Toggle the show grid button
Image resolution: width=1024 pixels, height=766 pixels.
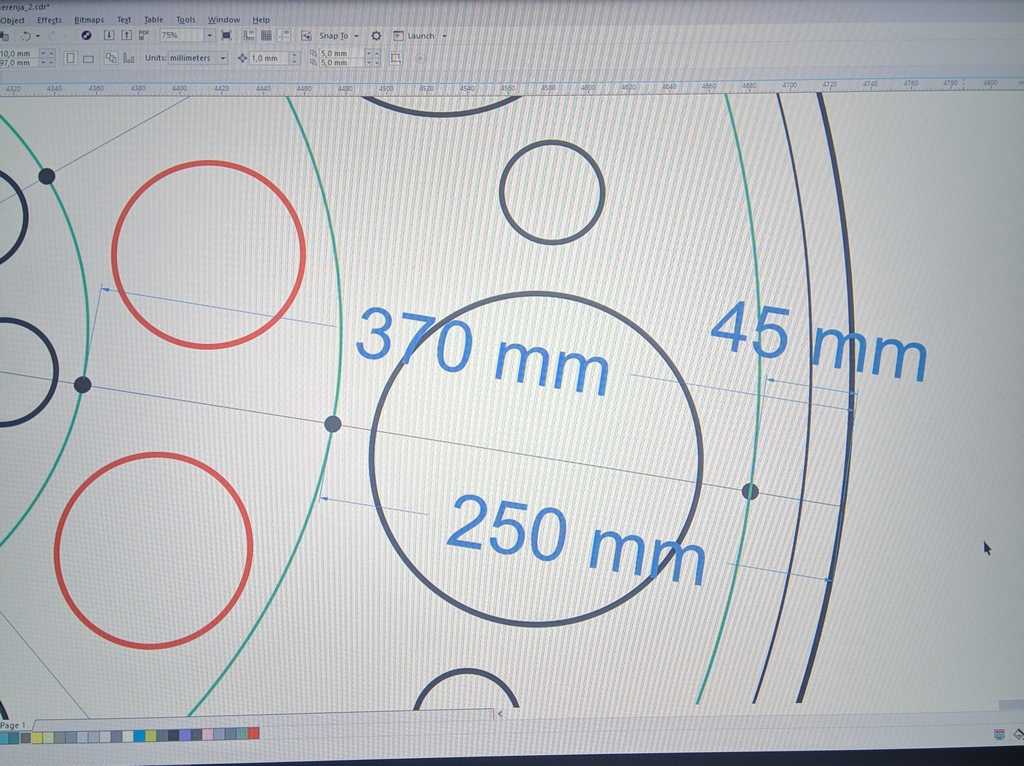266,36
